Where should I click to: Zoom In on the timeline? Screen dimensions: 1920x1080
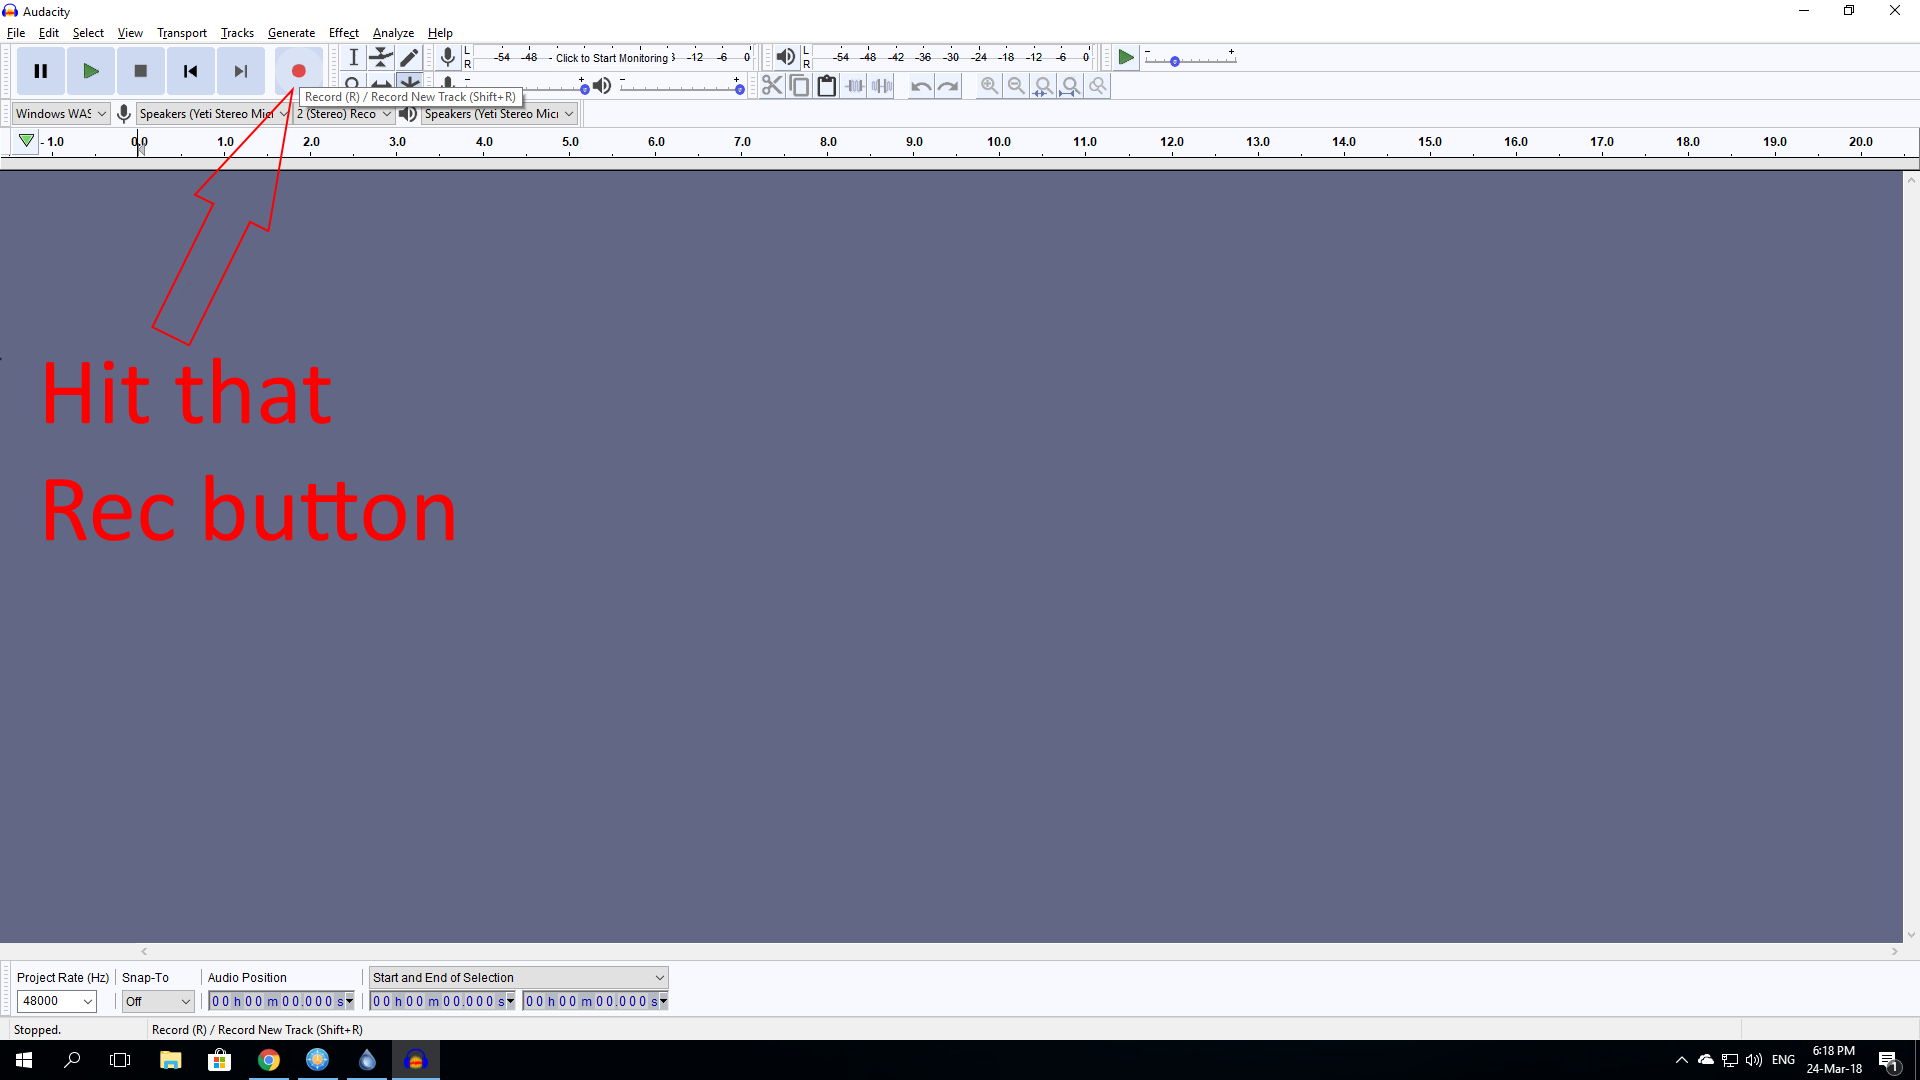tap(989, 86)
